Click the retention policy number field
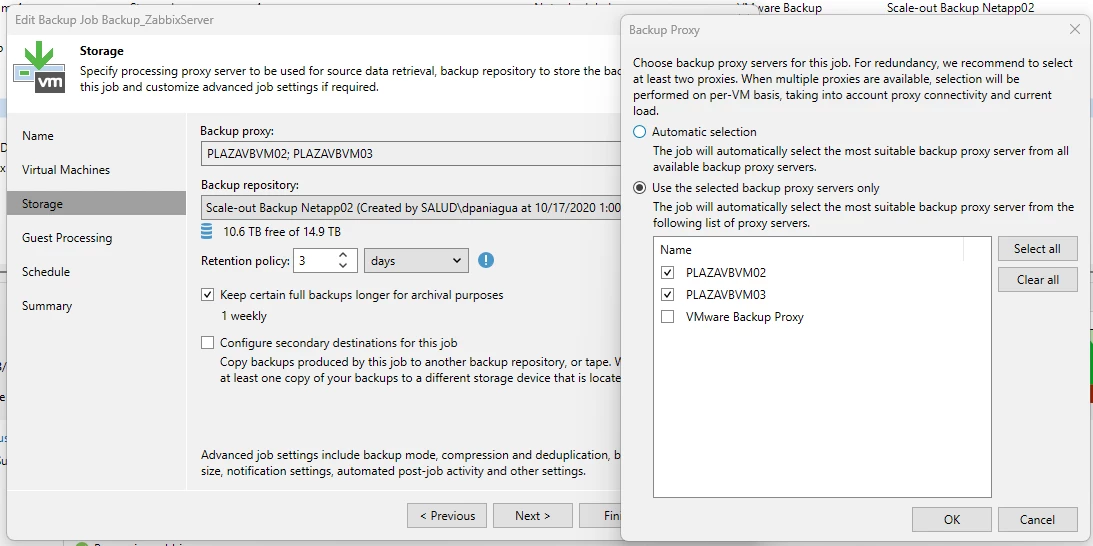The width and height of the screenshot is (1093, 546). (x=315, y=261)
